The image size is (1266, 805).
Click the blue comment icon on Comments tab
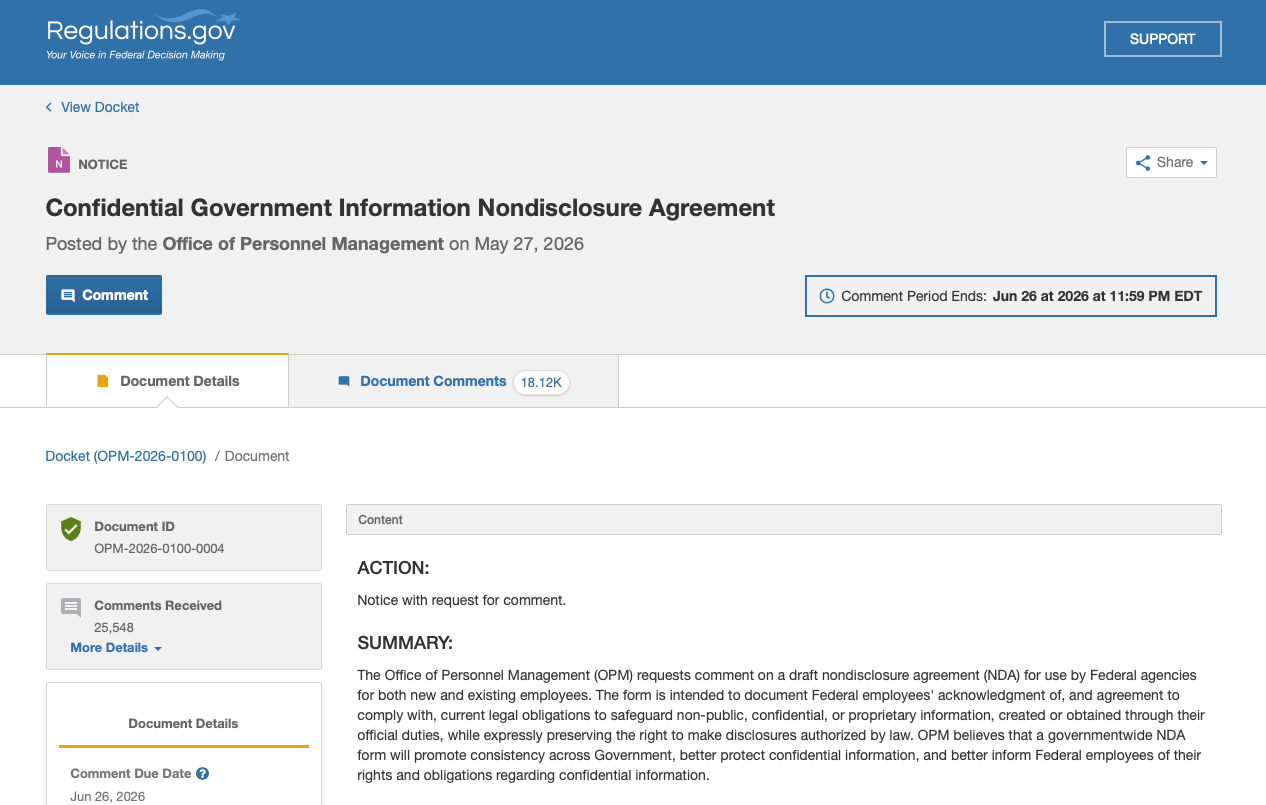pyautogui.click(x=344, y=381)
